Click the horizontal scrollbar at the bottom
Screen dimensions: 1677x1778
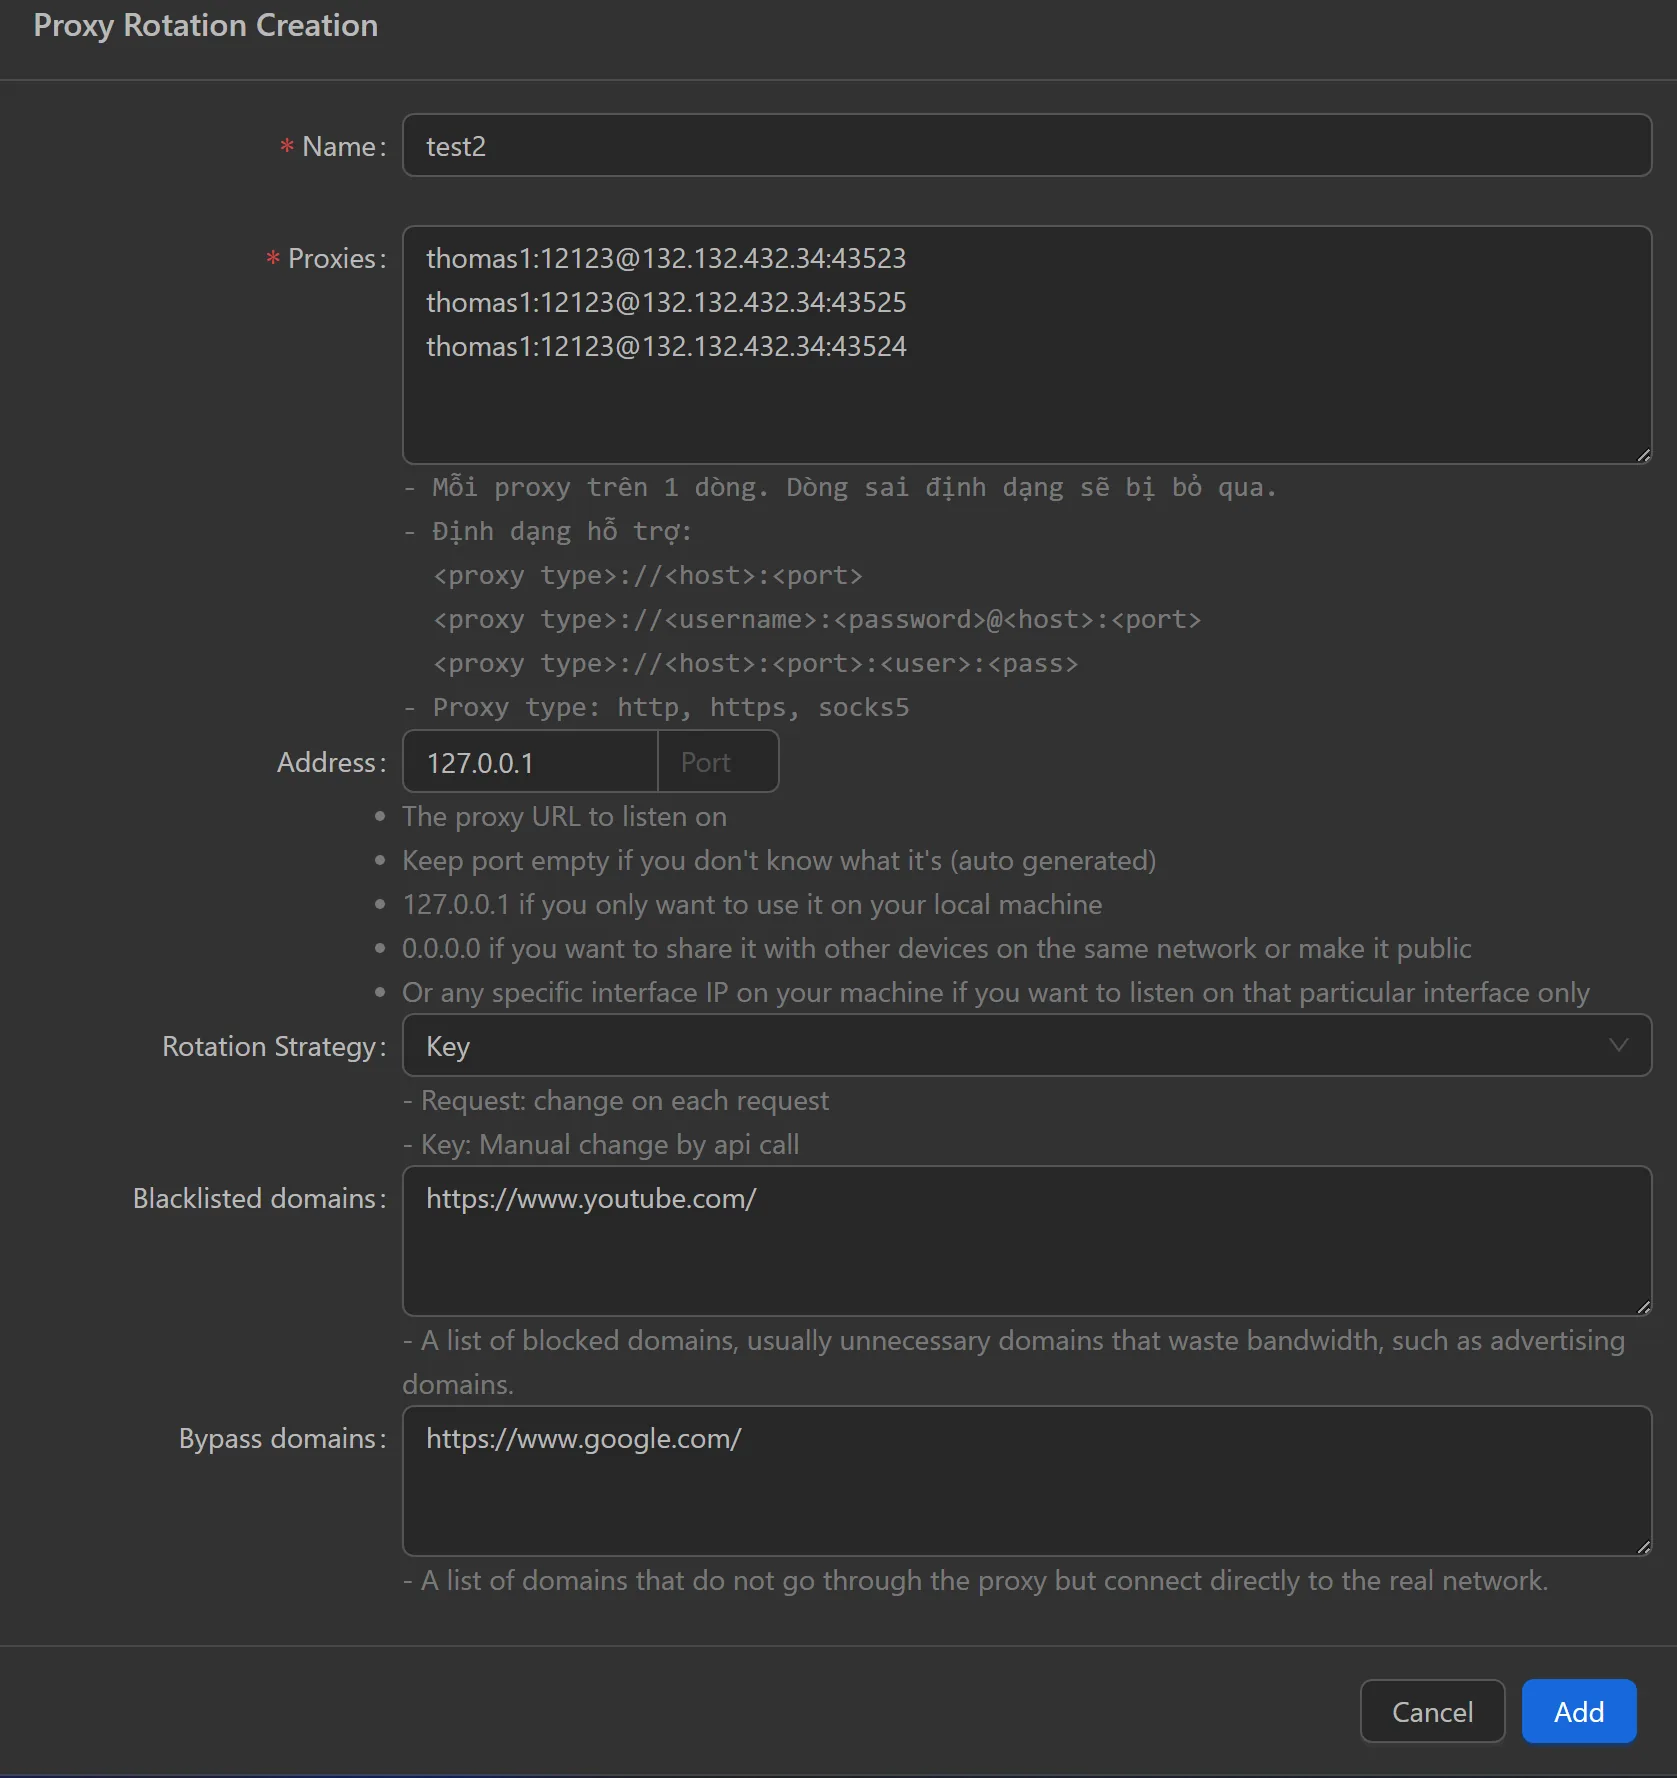click(x=838, y=1772)
